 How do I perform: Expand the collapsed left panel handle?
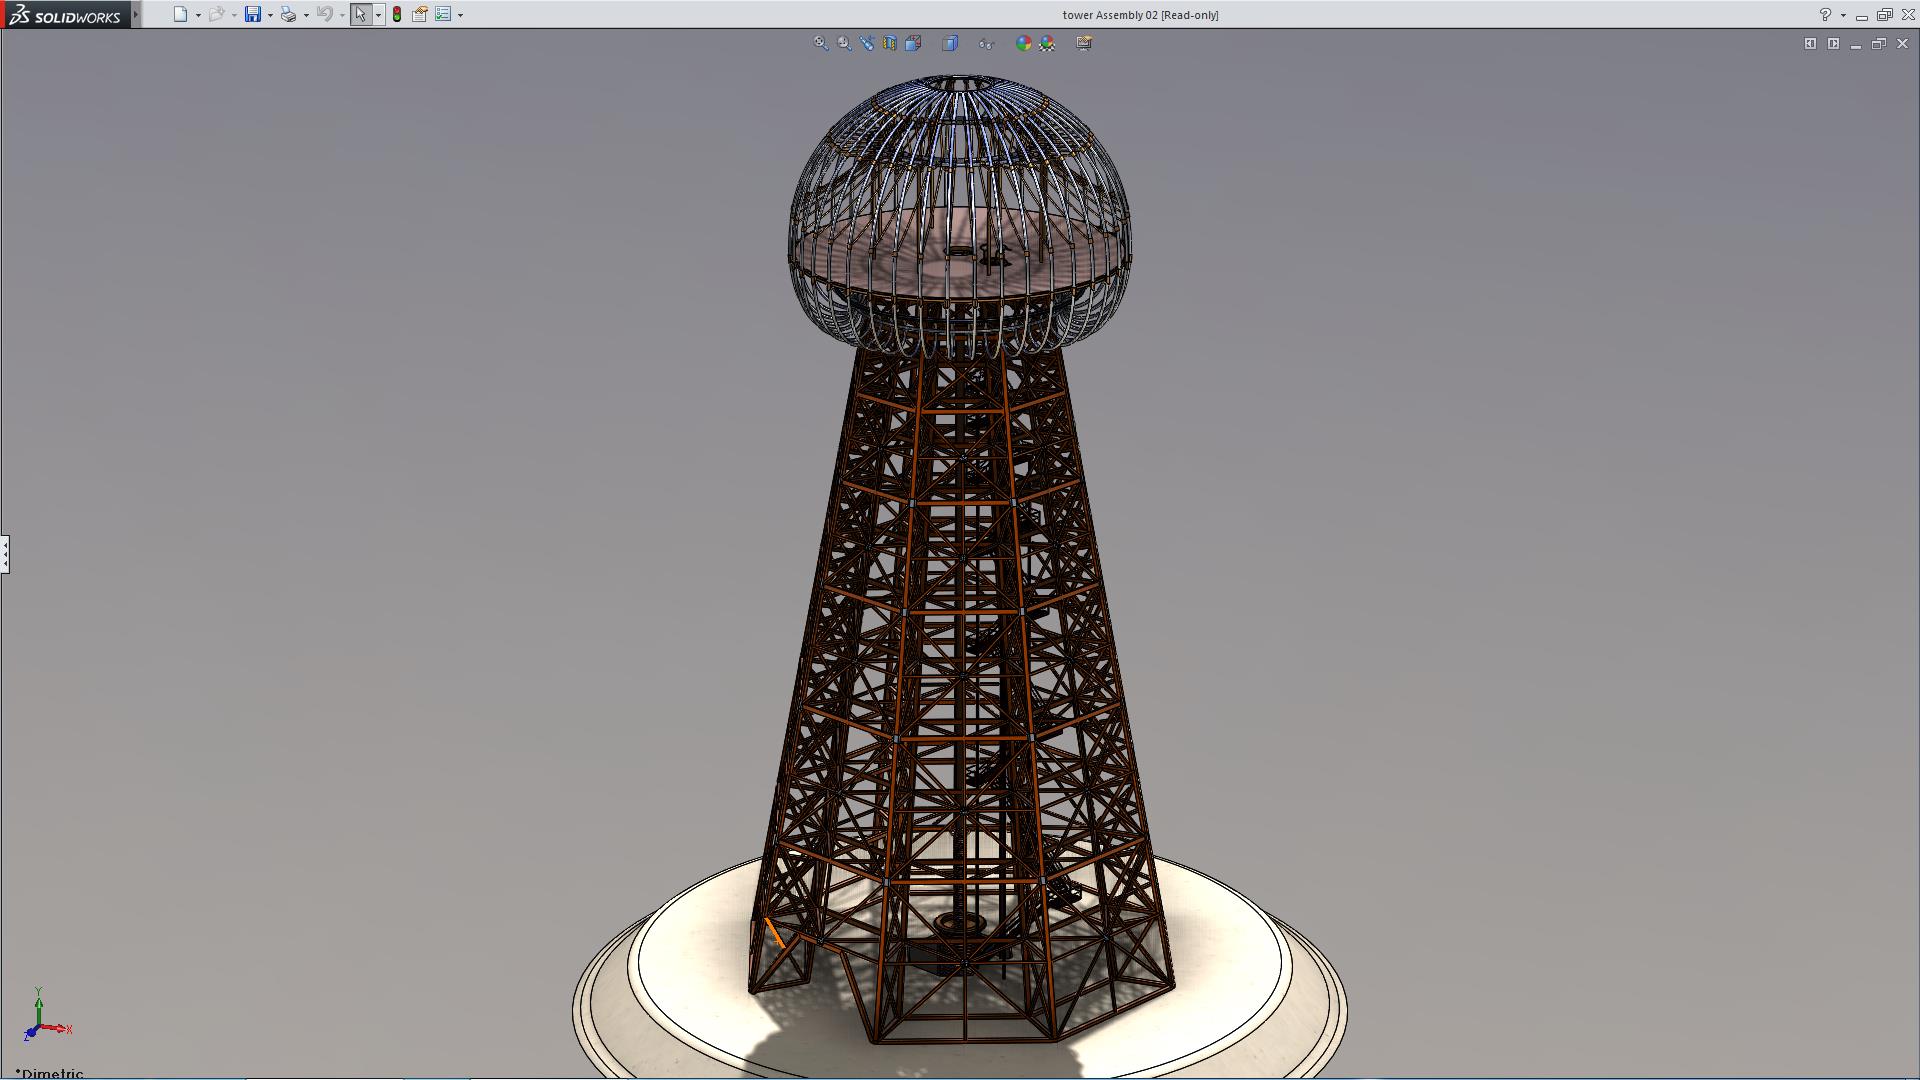point(5,553)
